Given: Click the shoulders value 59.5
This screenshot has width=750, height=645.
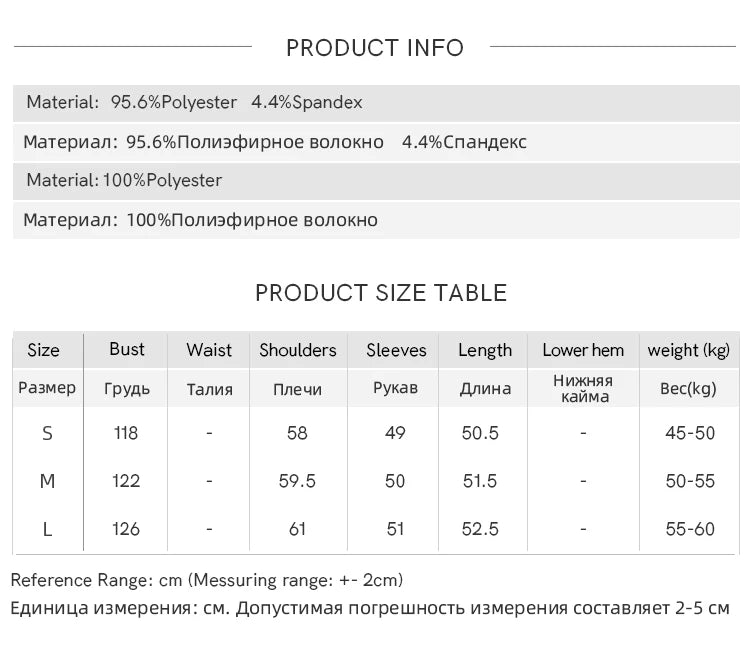Looking at the screenshot, I should pyautogui.click(x=297, y=481).
